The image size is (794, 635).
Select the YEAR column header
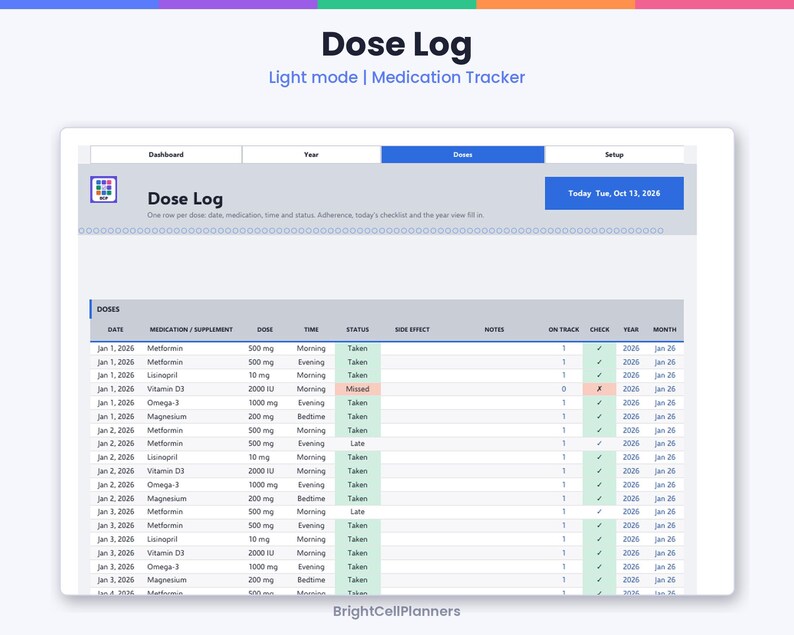point(631,330)
